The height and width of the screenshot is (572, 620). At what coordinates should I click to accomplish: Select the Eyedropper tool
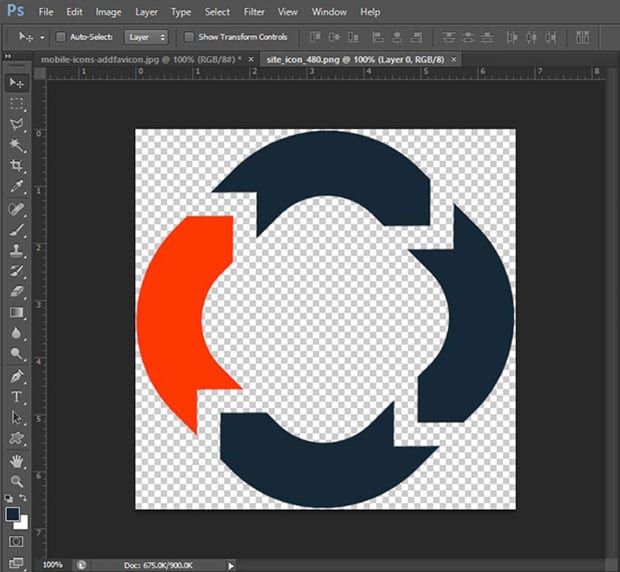tap(16, 186)
